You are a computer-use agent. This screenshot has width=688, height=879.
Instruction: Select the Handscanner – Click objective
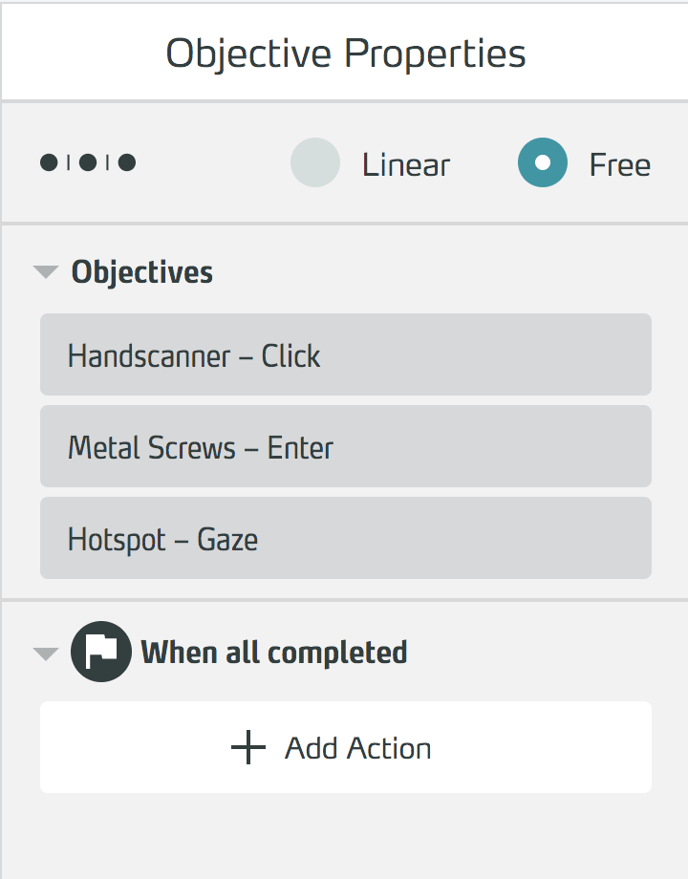click(345, 355)
